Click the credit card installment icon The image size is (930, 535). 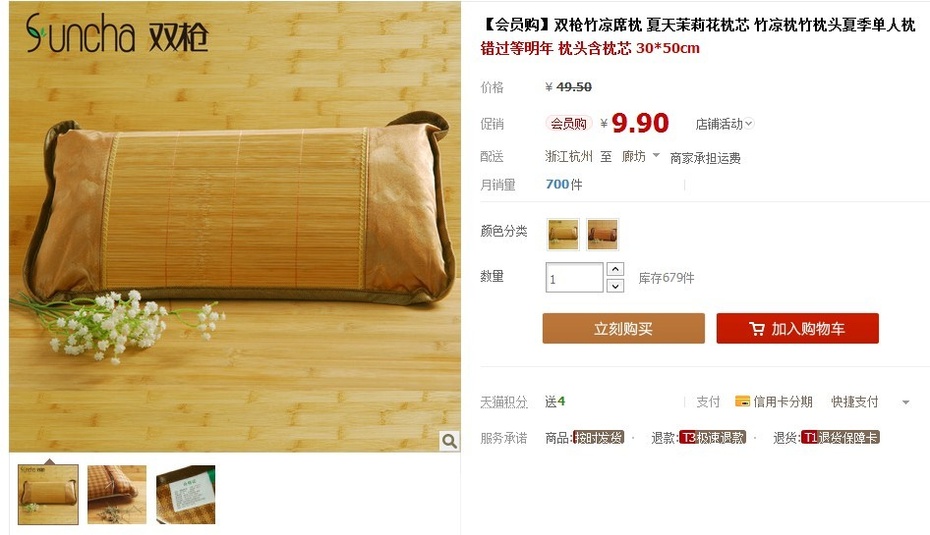(x=742, y=402)
